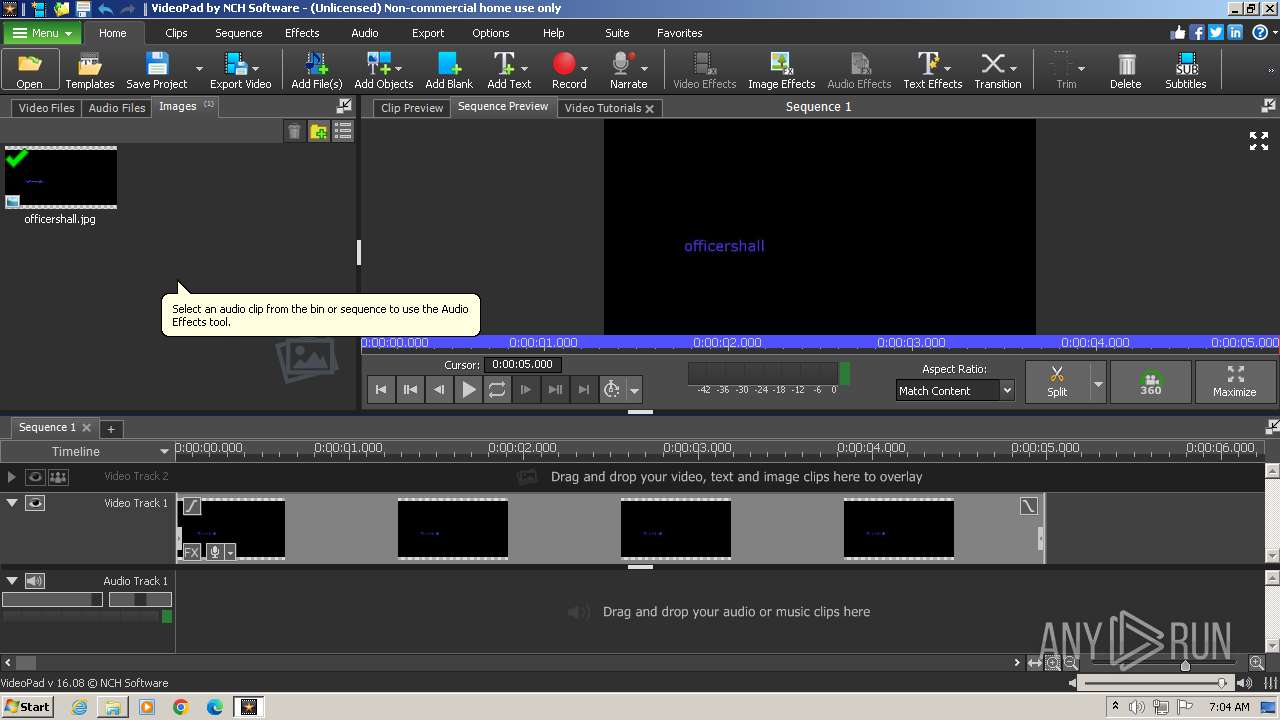Open the Effects ribbon tab
Screen dimensions: 1280x720
point(302,33)
